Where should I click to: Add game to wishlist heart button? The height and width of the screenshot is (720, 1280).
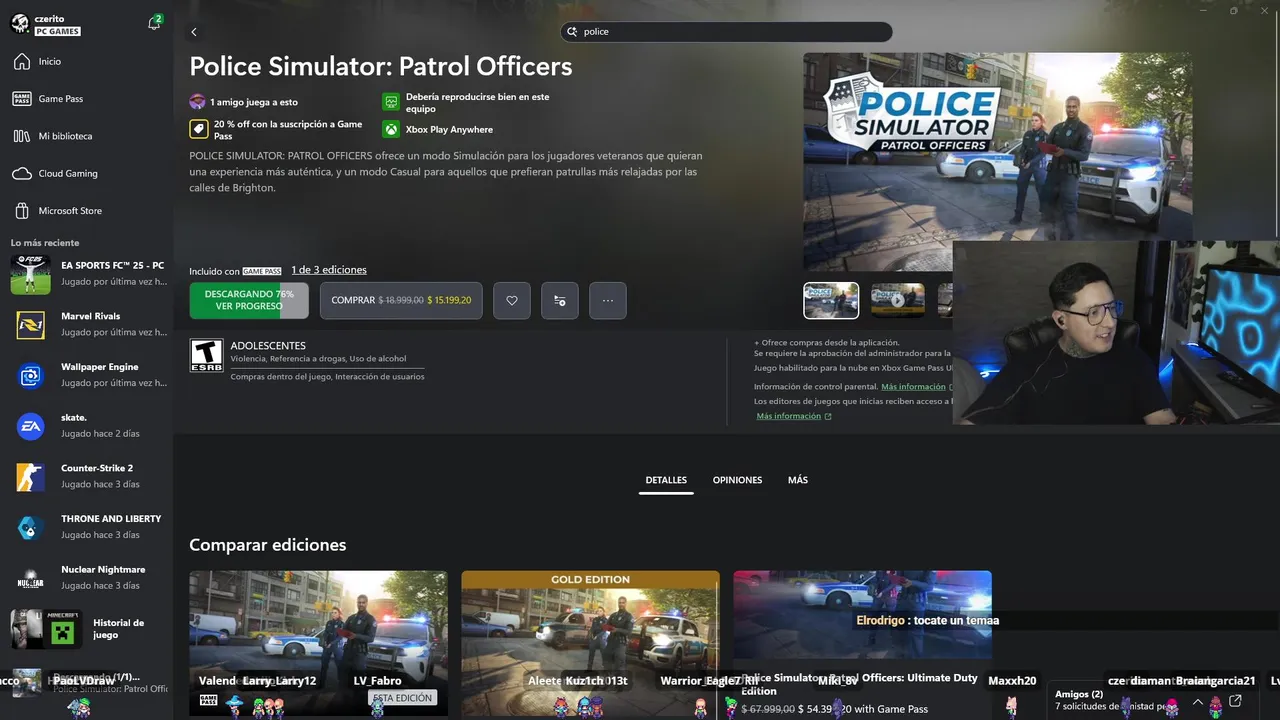(x=512, y=300)
